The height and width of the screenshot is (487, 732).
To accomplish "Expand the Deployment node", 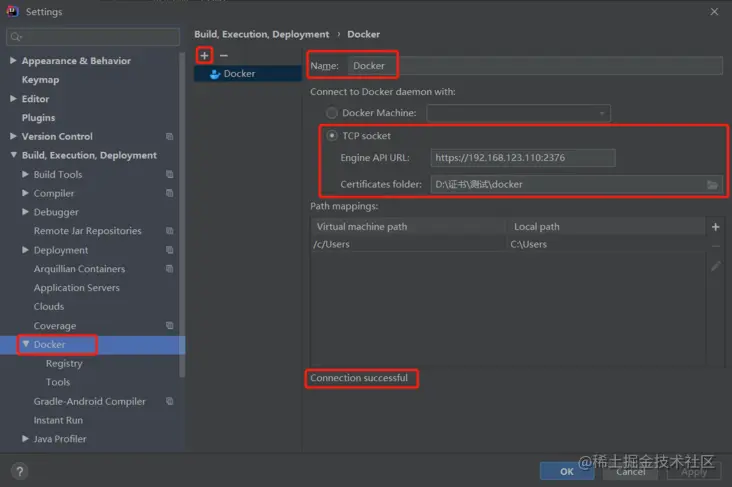I will point(25,250).
